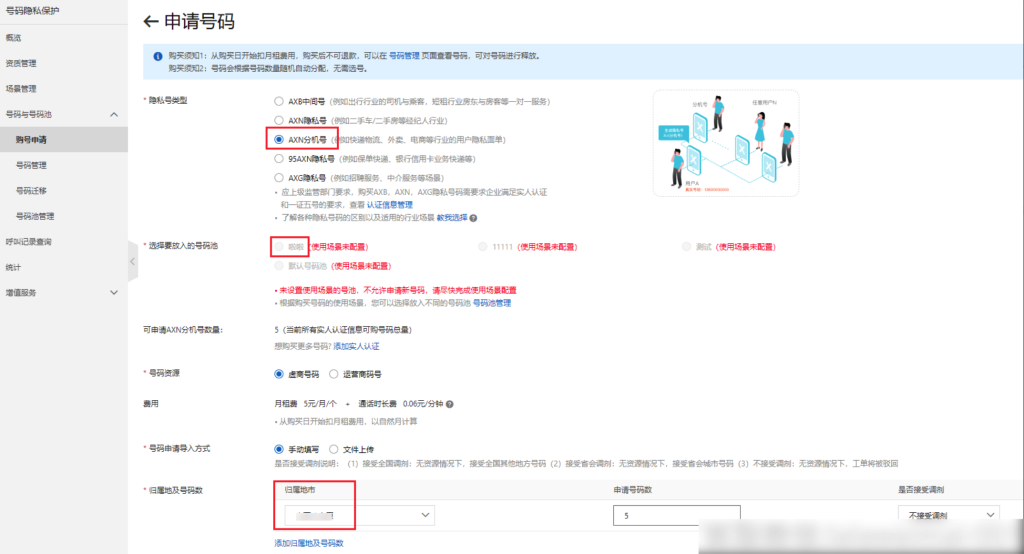Select 运营商码号 as number resource
Viewport: 1024px width, 554px height.
click(x=333, y=374)
